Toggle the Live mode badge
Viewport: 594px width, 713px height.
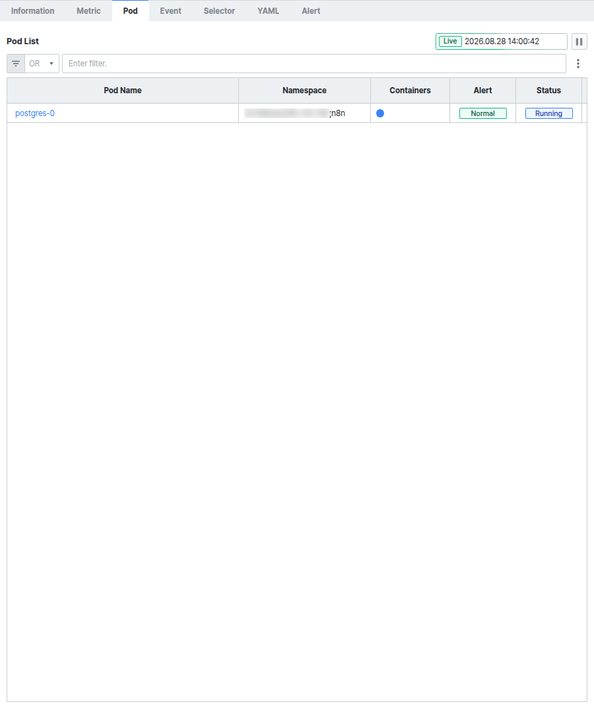450,41
